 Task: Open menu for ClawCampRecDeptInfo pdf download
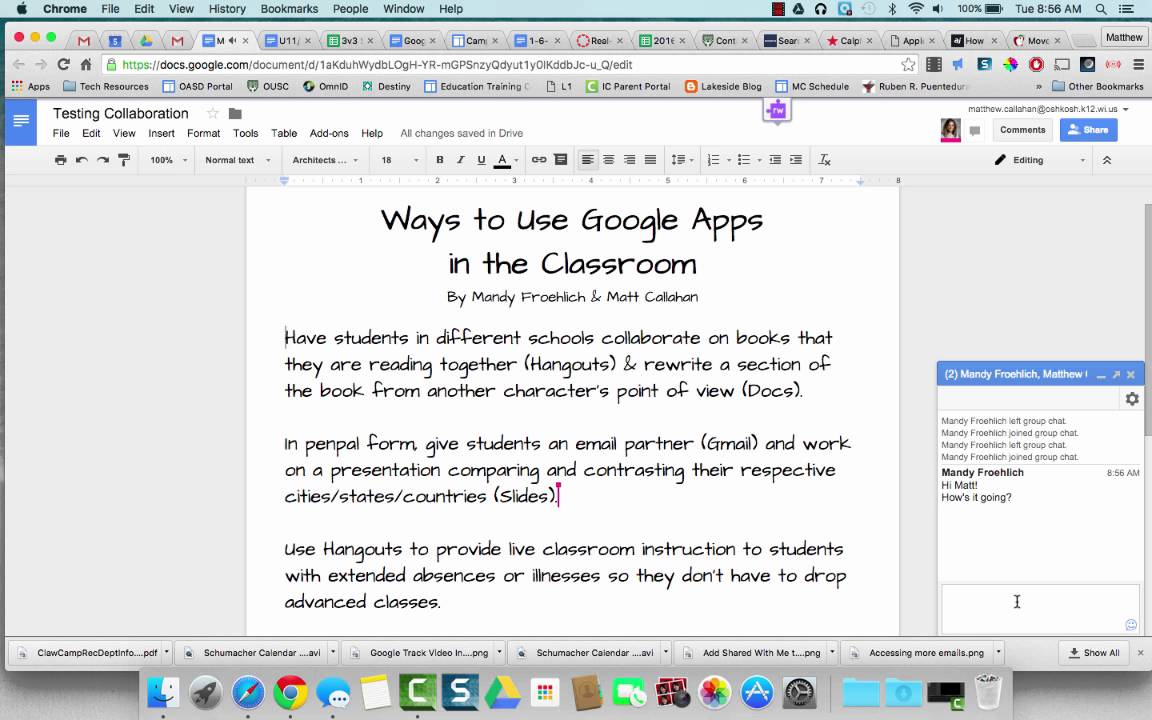tap(167, 652)
